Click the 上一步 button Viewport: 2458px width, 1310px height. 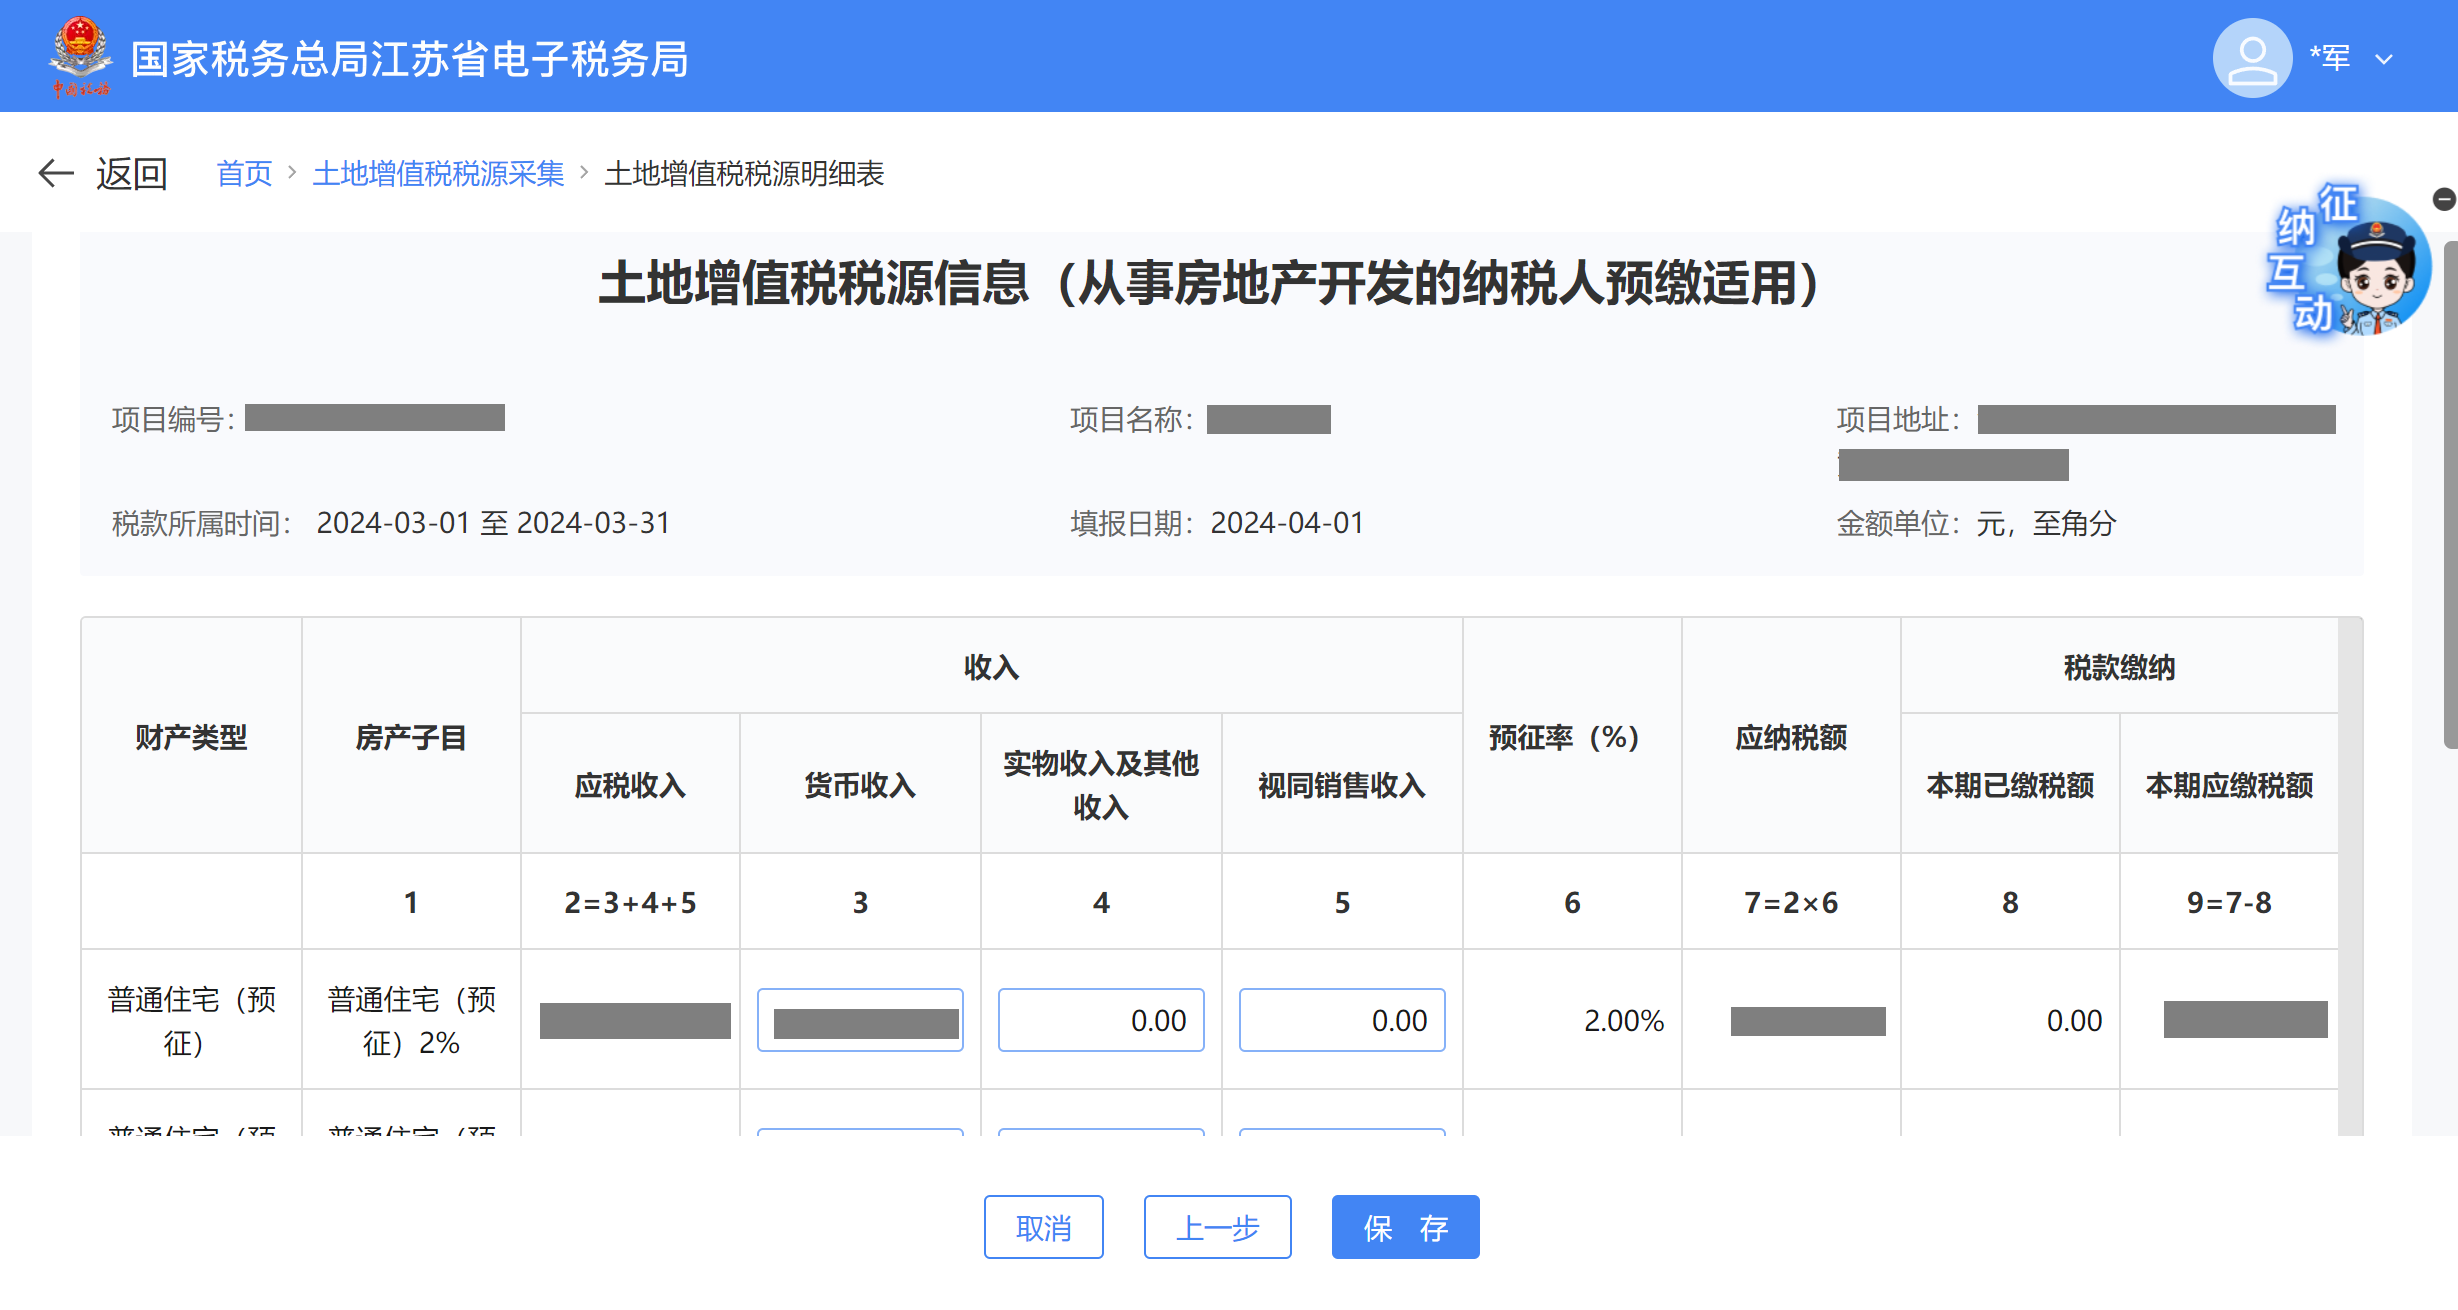coord(1217,1227)
